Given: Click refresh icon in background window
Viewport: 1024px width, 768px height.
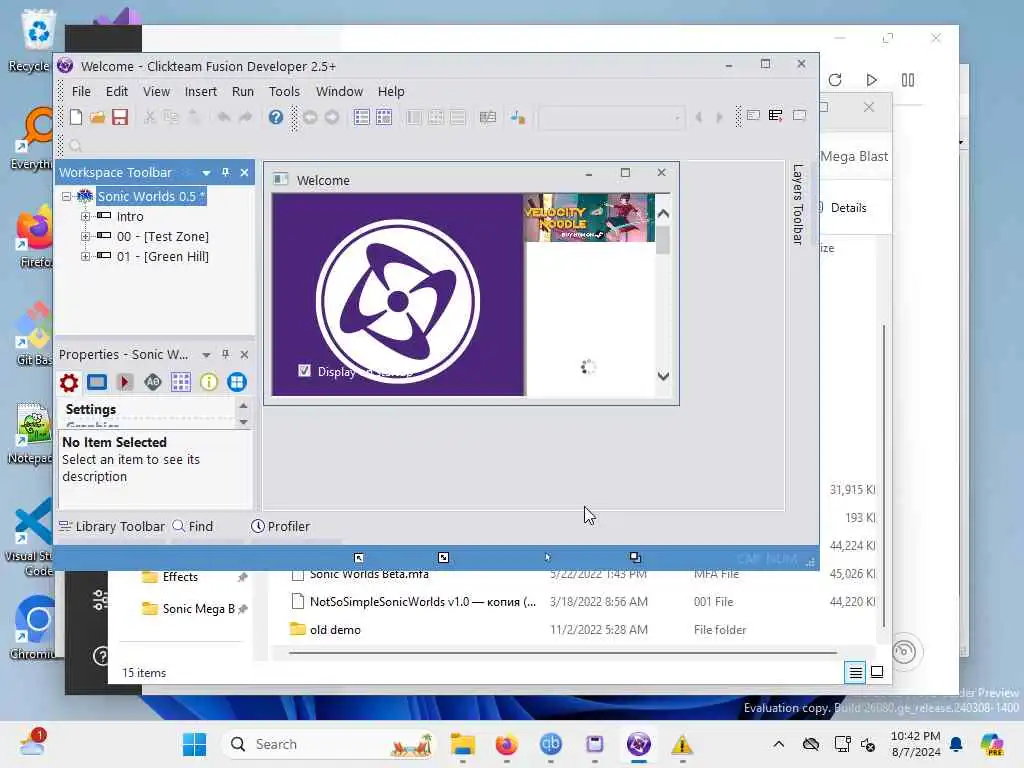Looking at the screenshot, I should coord(835,80).
